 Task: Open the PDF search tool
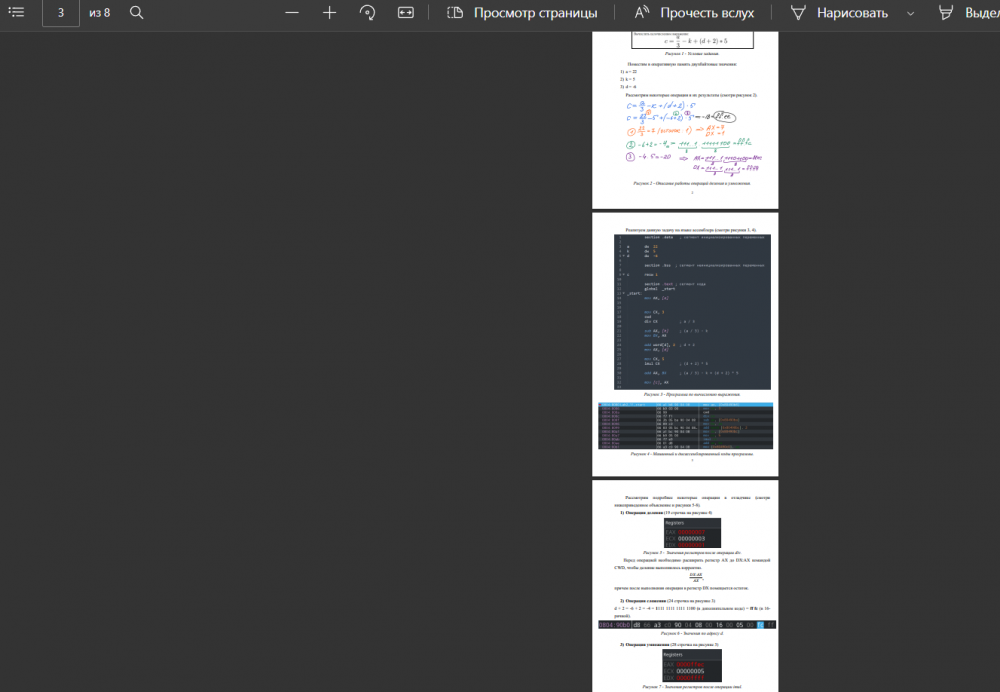(137, 13)
